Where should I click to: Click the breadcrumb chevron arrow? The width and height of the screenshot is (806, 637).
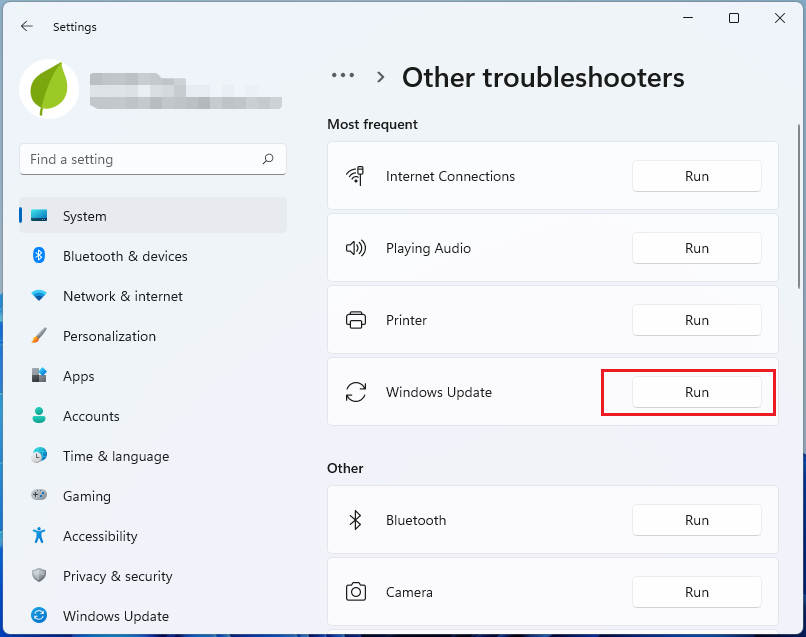click(x=380, y=77)
